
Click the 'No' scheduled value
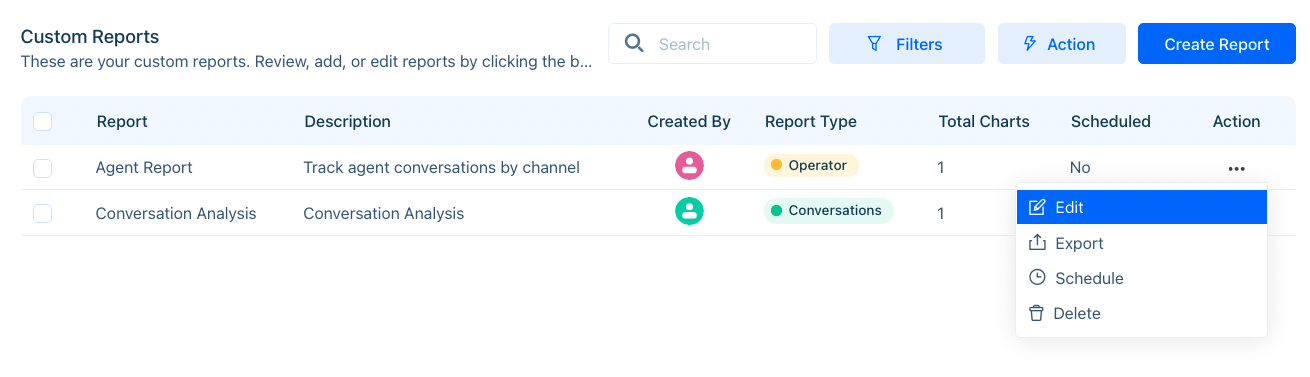click(x=1080, y=168)
